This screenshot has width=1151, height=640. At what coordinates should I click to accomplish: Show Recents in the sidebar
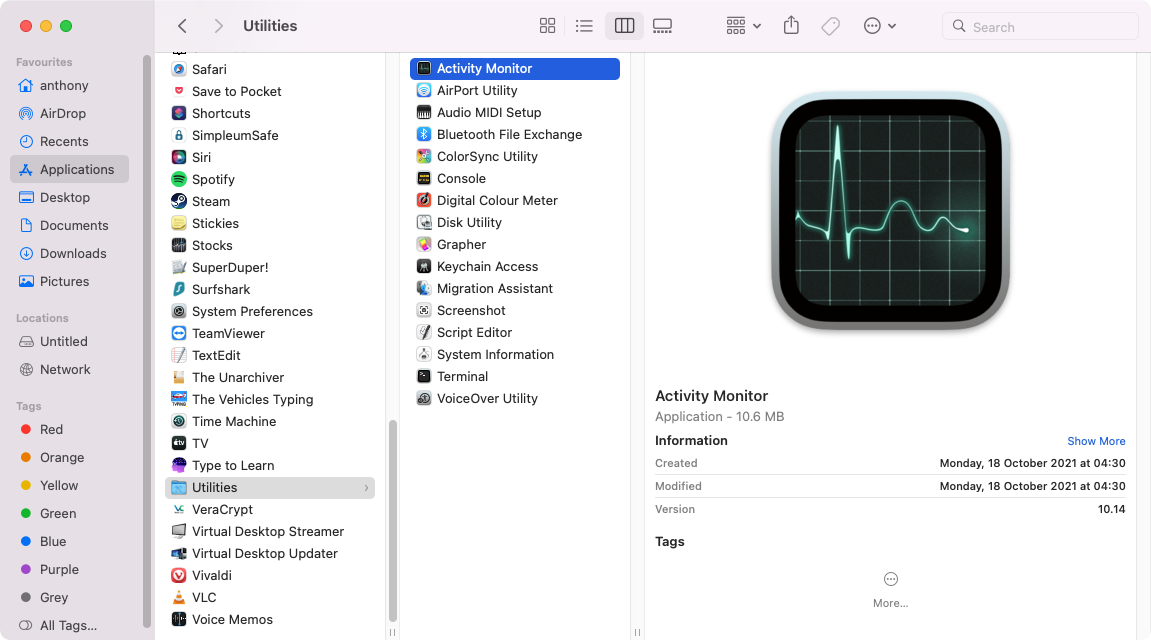(70, 141)
